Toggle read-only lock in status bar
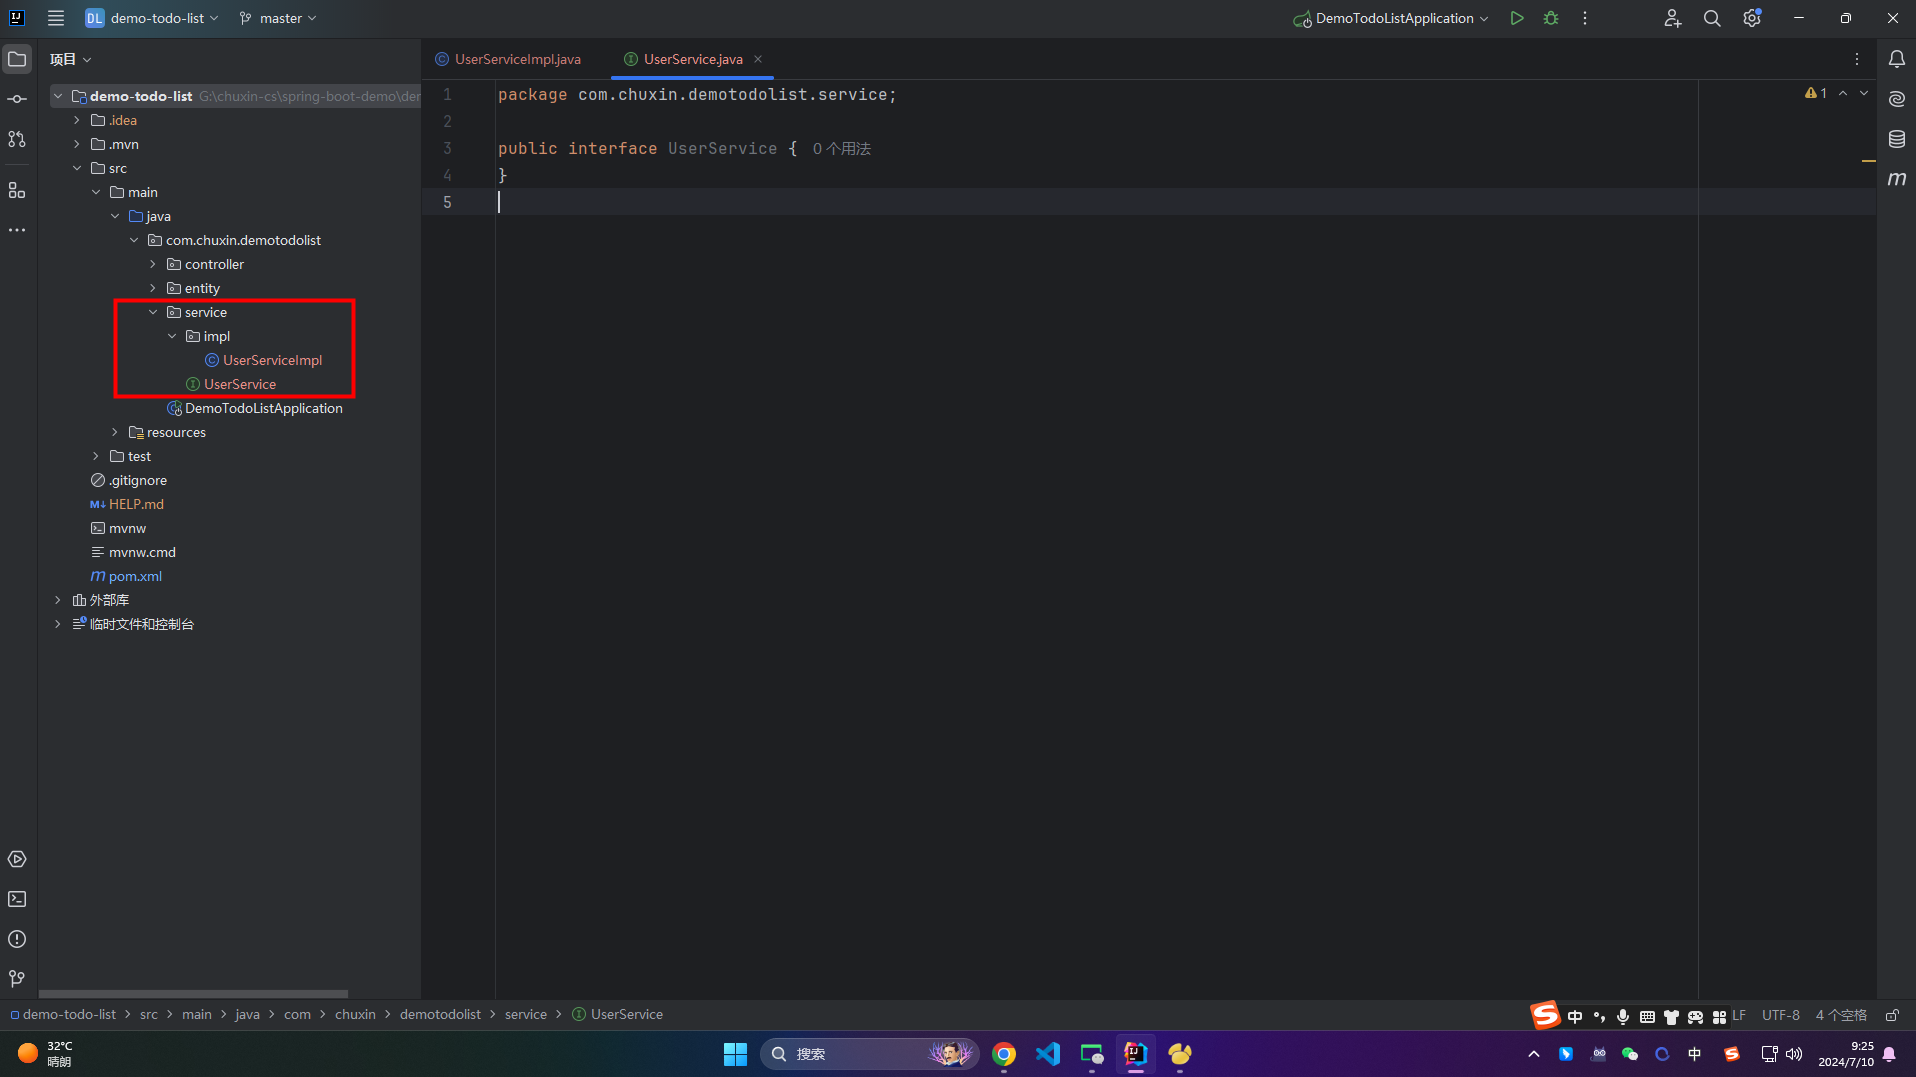The image size is (1916, 1077). point(1892,1015)
